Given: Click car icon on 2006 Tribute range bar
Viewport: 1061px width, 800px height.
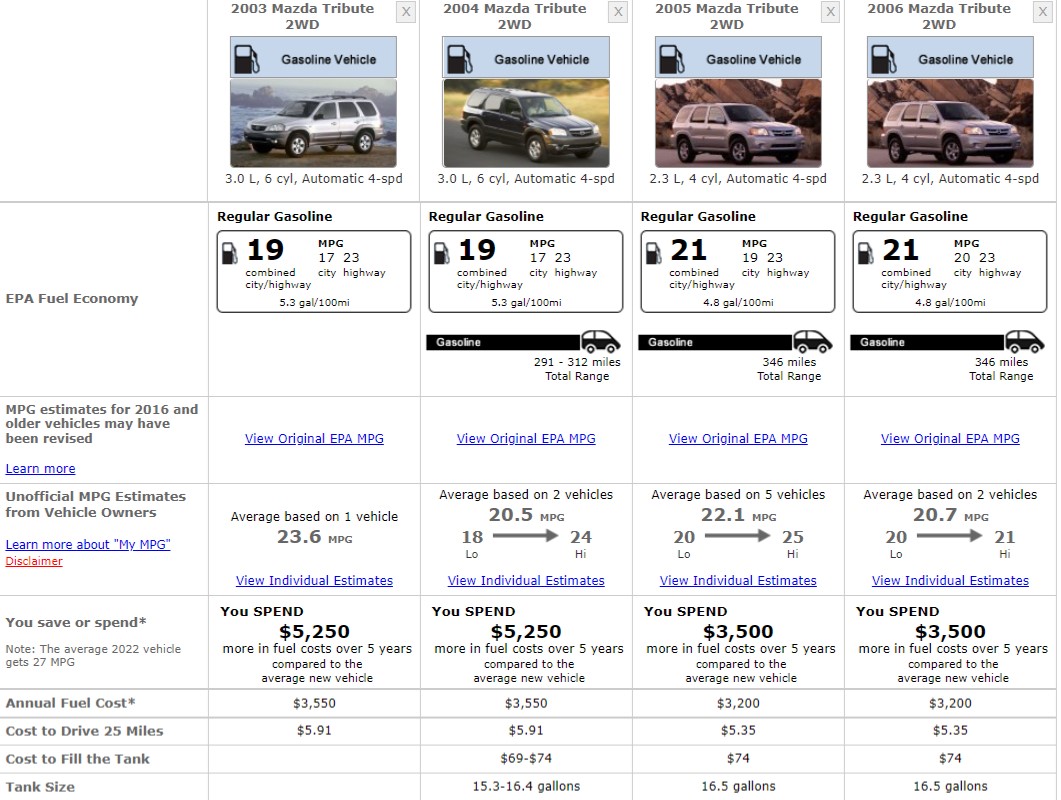Looking at the screenshot, I should (x=1024, y=341).
